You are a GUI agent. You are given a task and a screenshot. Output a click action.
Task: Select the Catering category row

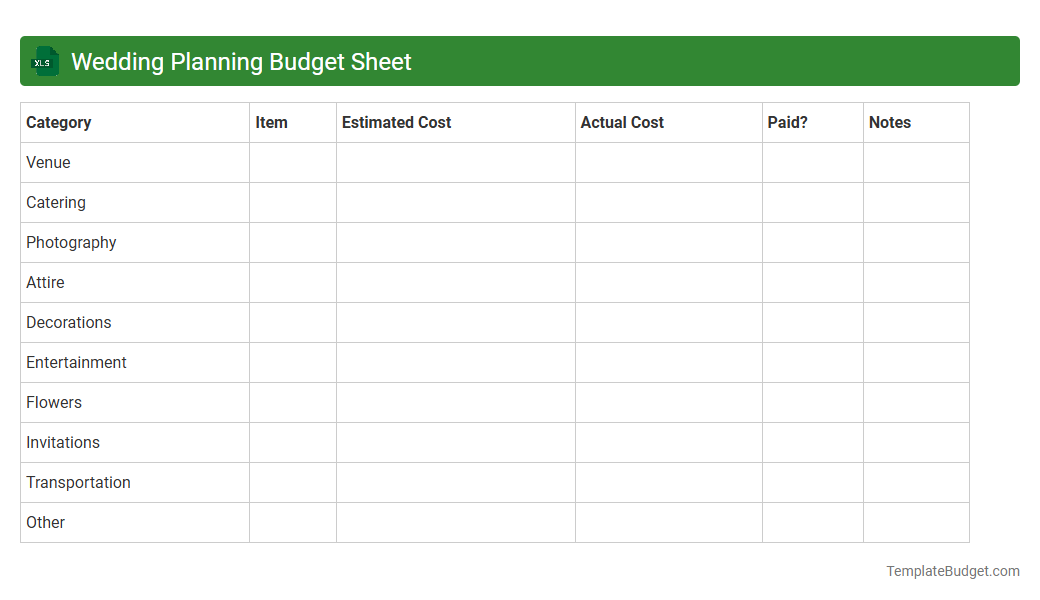coord(55,202)
